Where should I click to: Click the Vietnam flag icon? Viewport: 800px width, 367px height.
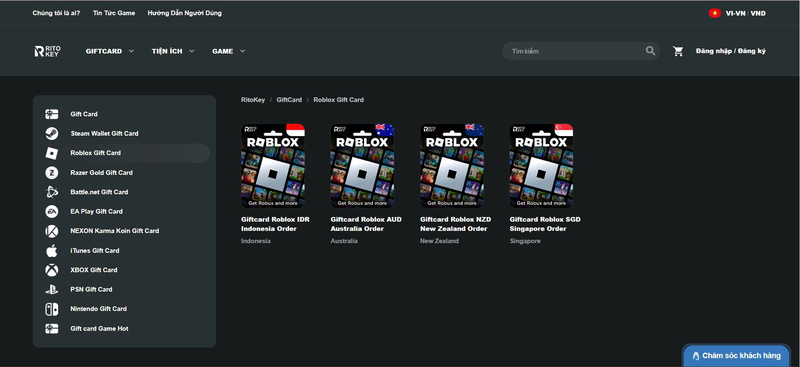tap(714, 13)
